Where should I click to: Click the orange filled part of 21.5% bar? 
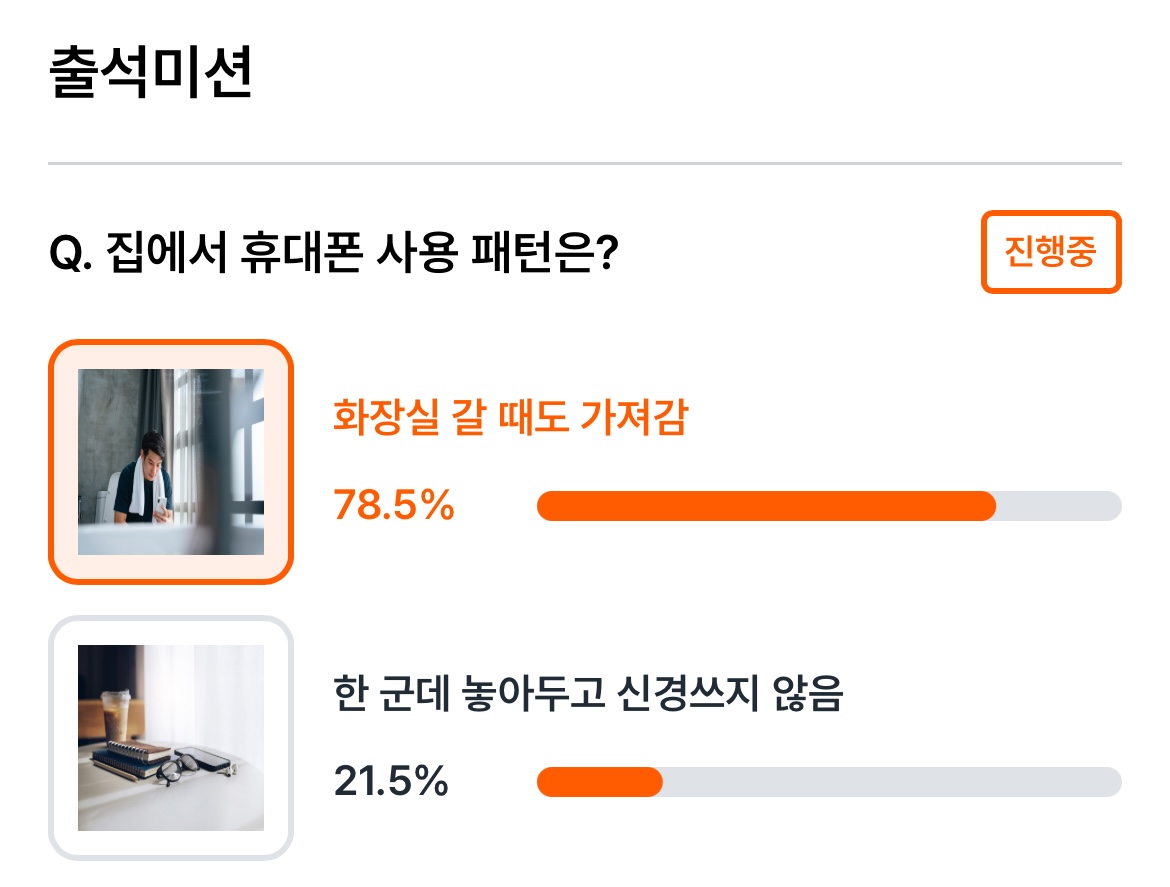tap(600, 782)
